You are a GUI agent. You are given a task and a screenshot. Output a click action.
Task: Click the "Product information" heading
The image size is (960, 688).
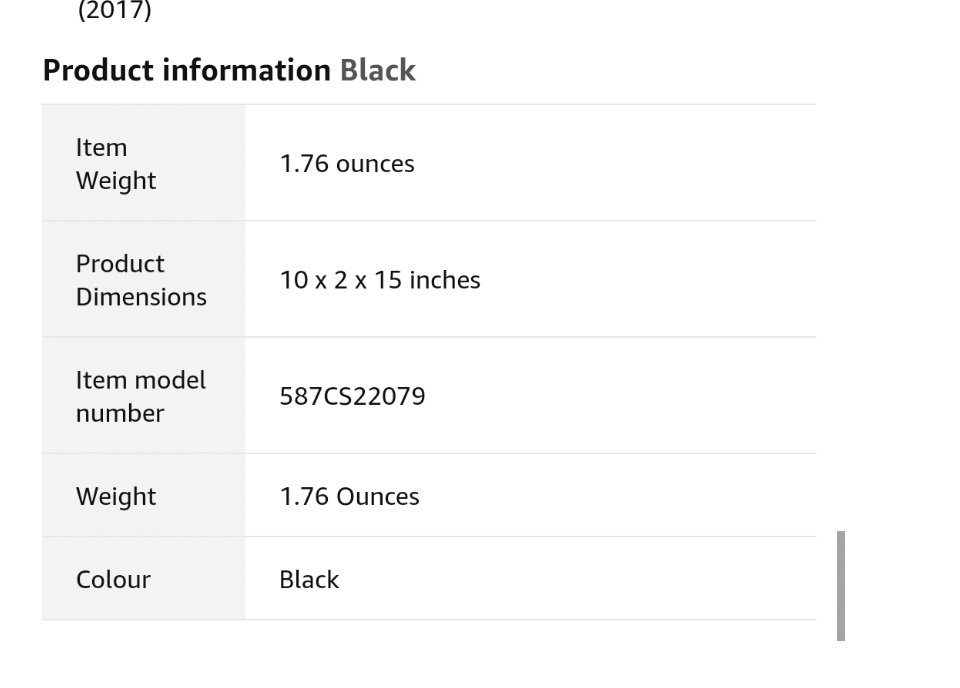(x=186, y=70)
